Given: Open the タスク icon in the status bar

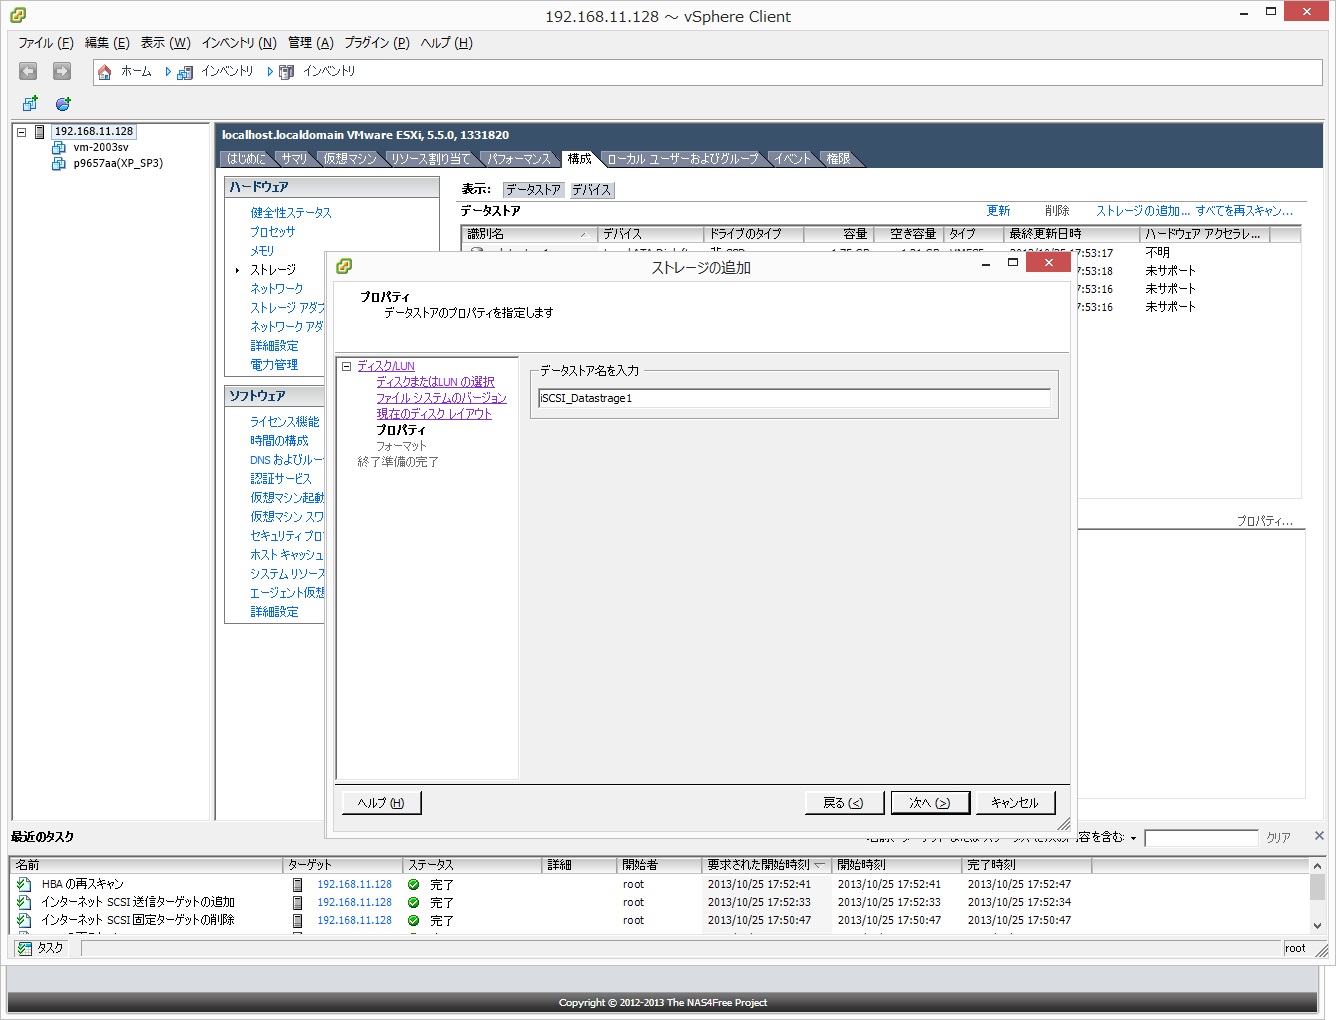Looking at the screenshot, I should tap(24, 948).
